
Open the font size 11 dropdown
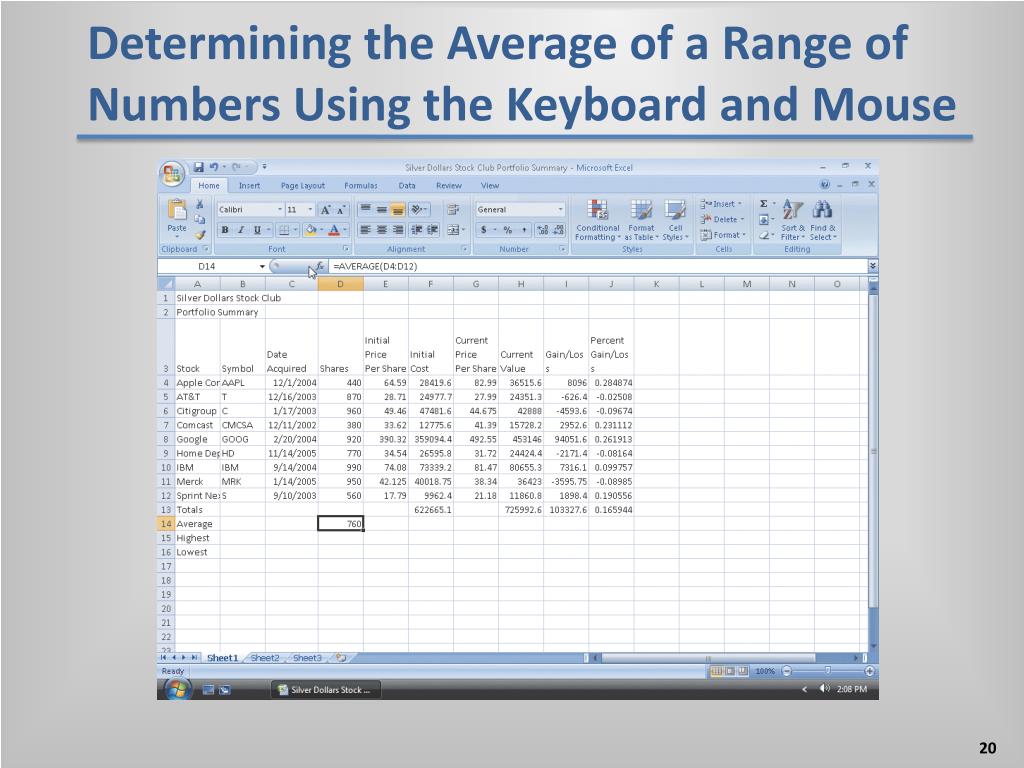pos(310,210)
